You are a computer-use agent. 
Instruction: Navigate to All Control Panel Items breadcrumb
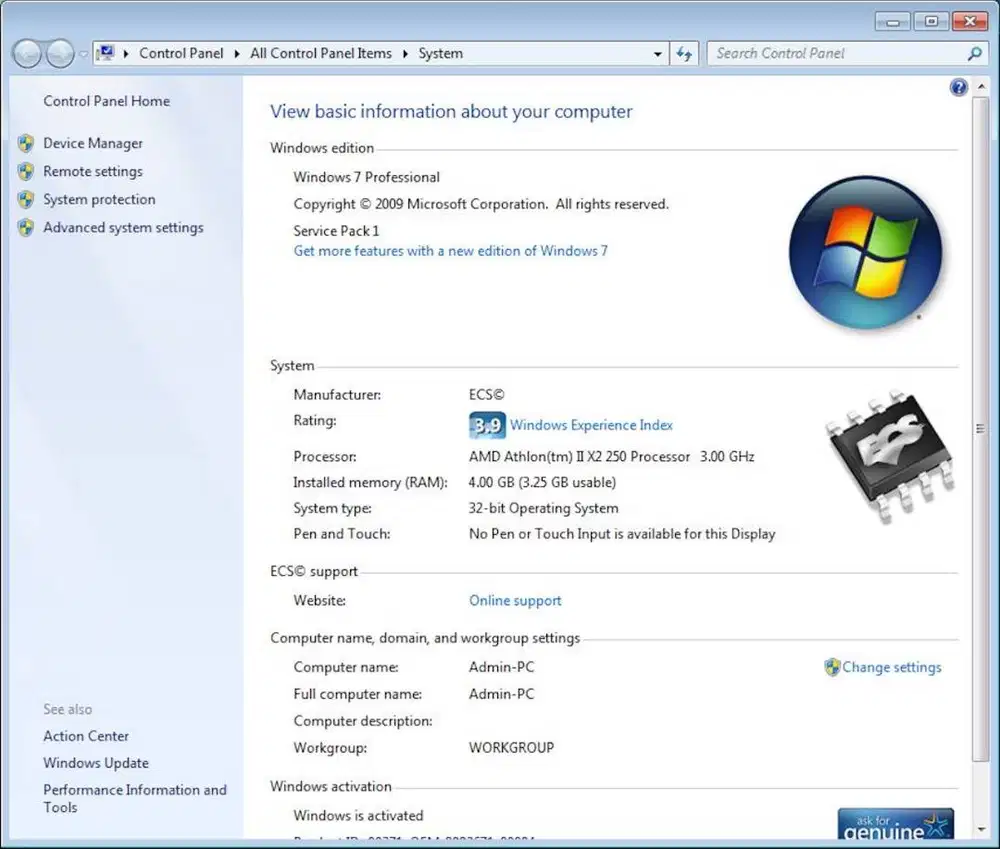click(320, 53)
